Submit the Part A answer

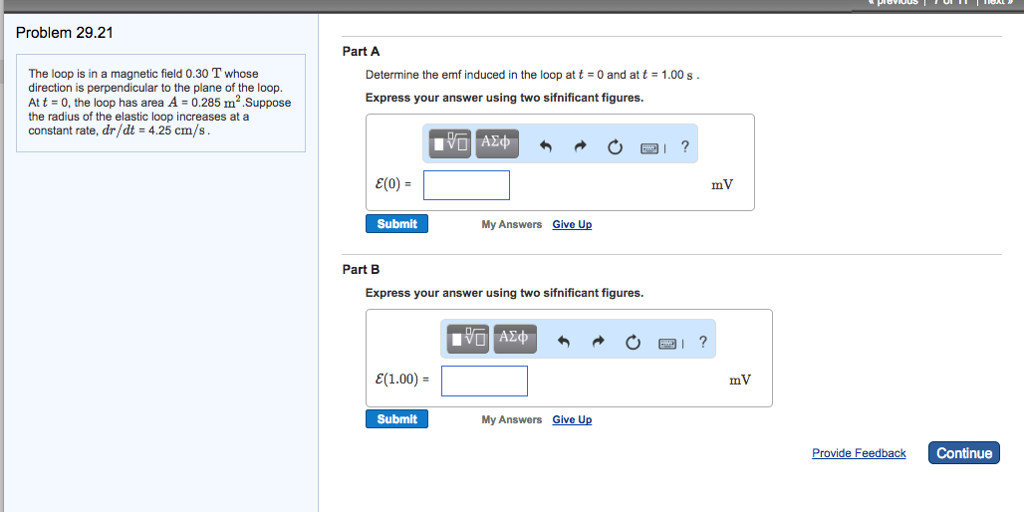[396, 224]
